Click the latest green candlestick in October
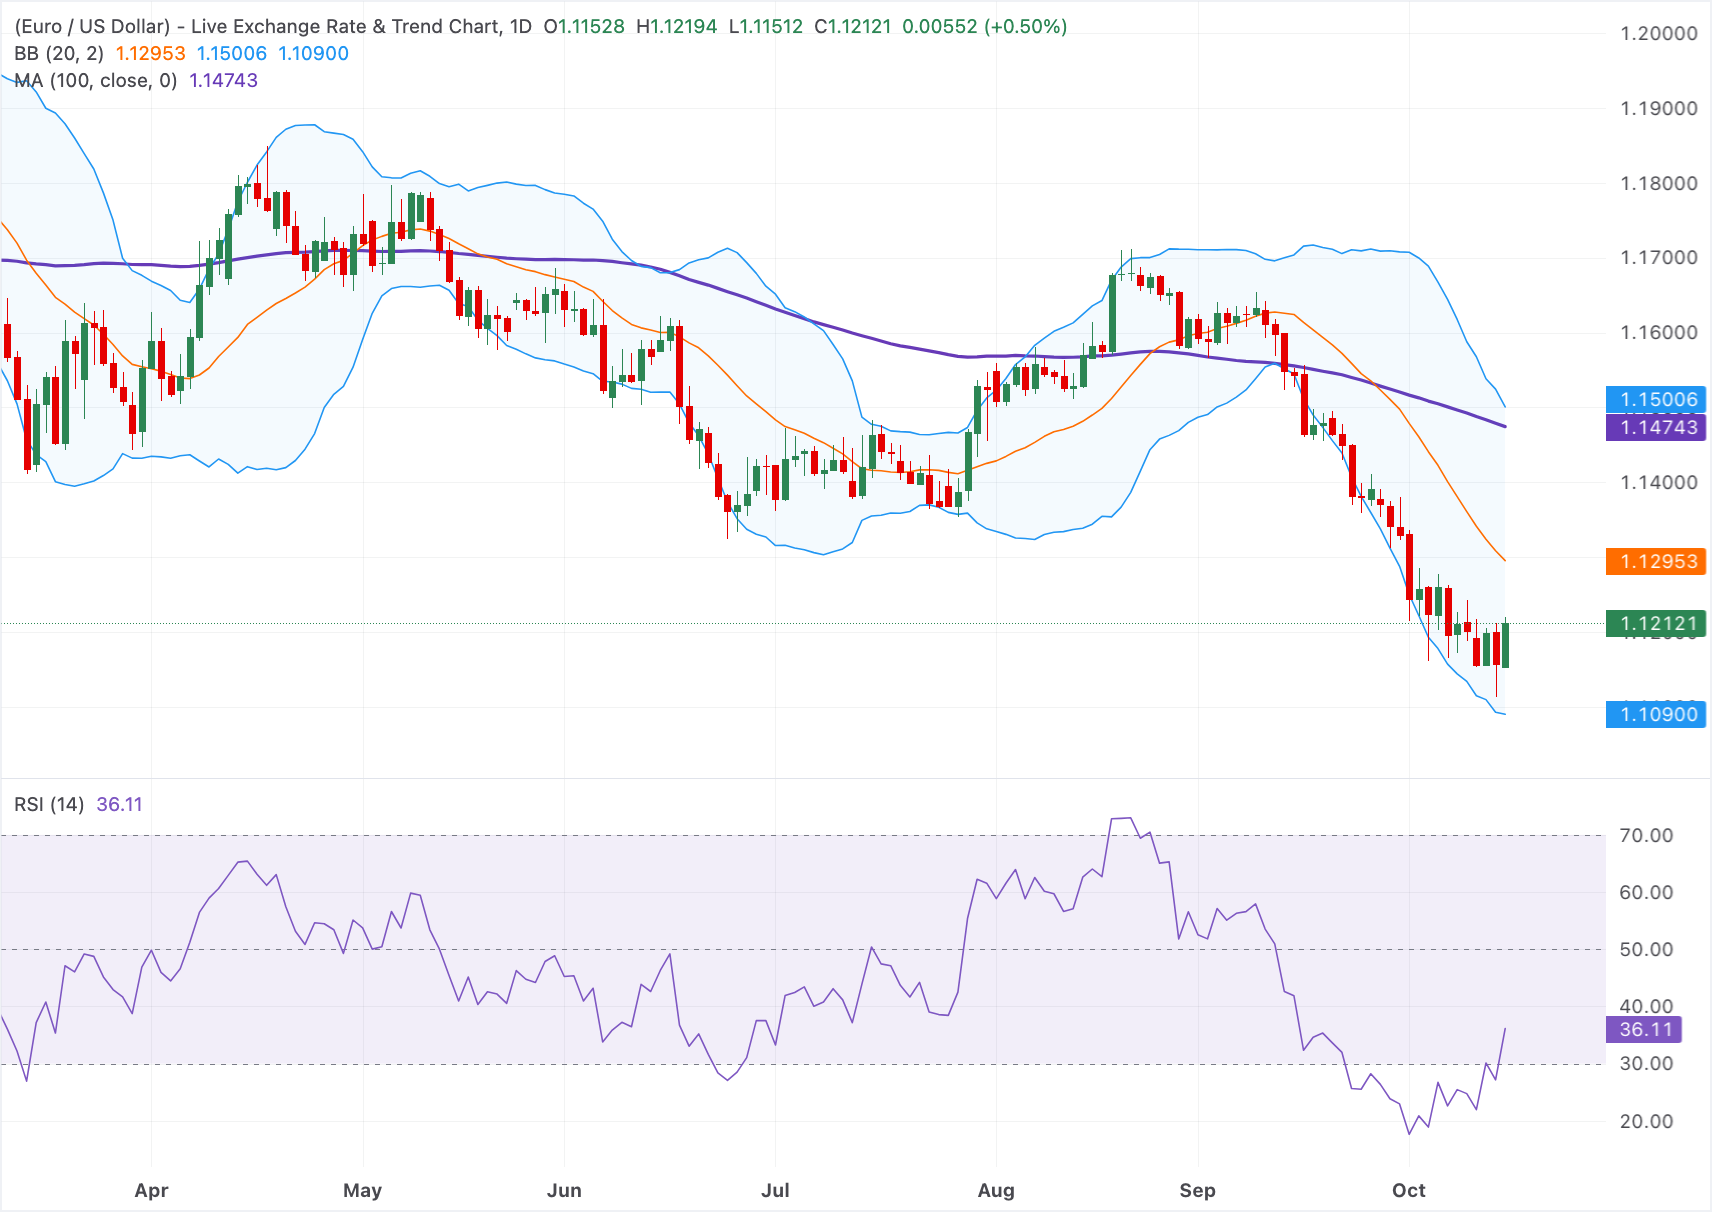This screenshot has height=1223, width=1712. 1505,644
